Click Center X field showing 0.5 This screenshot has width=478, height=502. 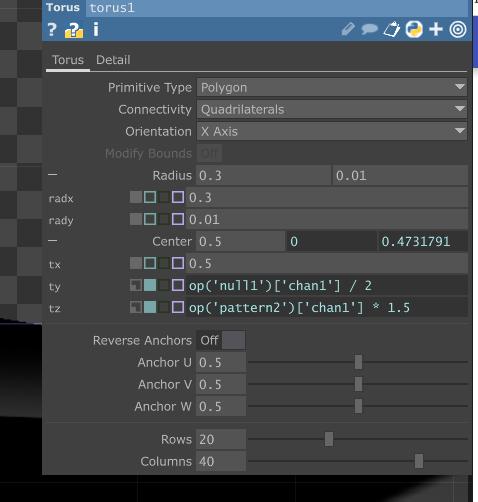(241, 241)
